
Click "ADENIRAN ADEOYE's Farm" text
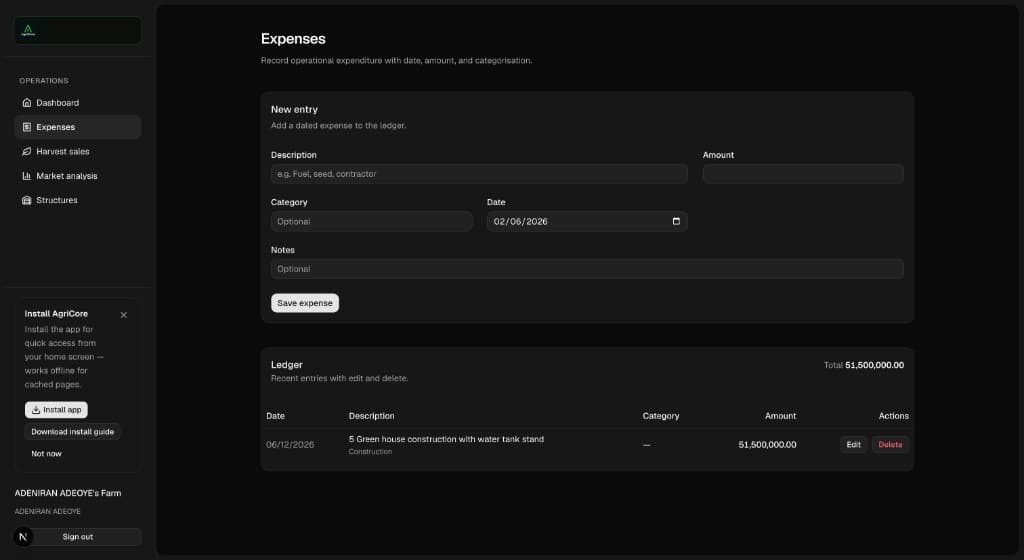[68, 493]
